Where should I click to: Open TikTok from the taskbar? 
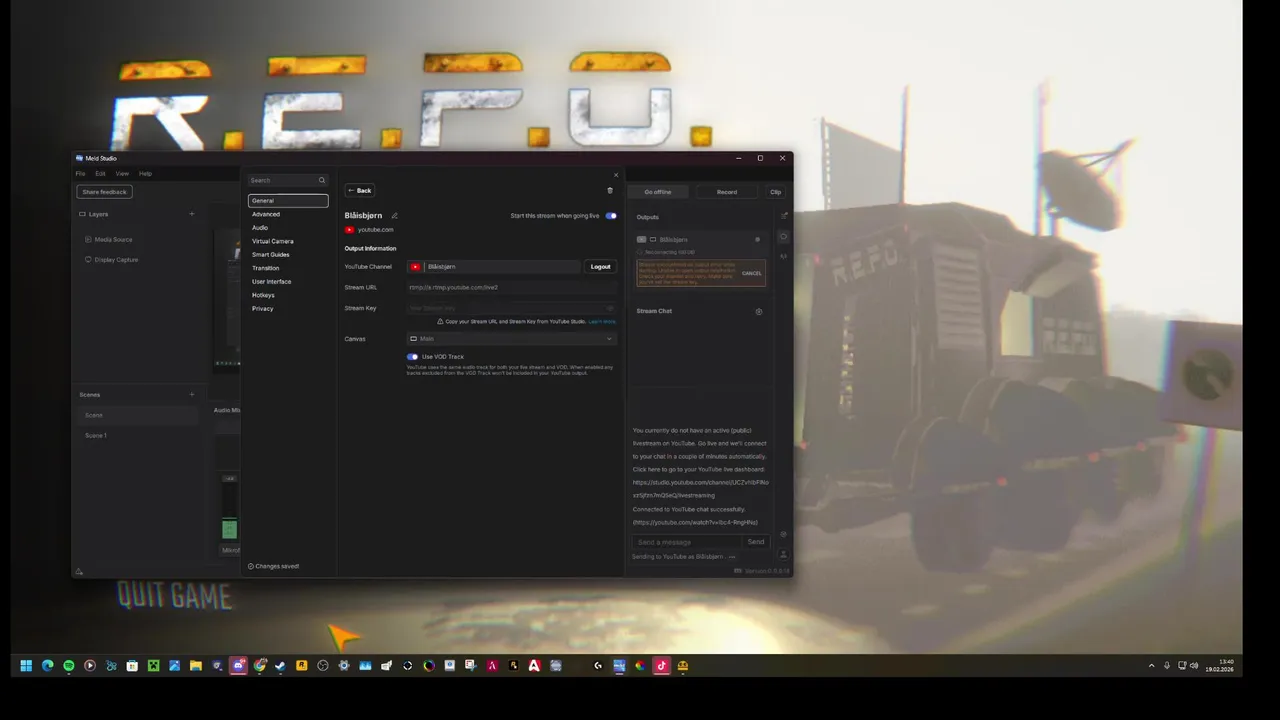[661, 666]
